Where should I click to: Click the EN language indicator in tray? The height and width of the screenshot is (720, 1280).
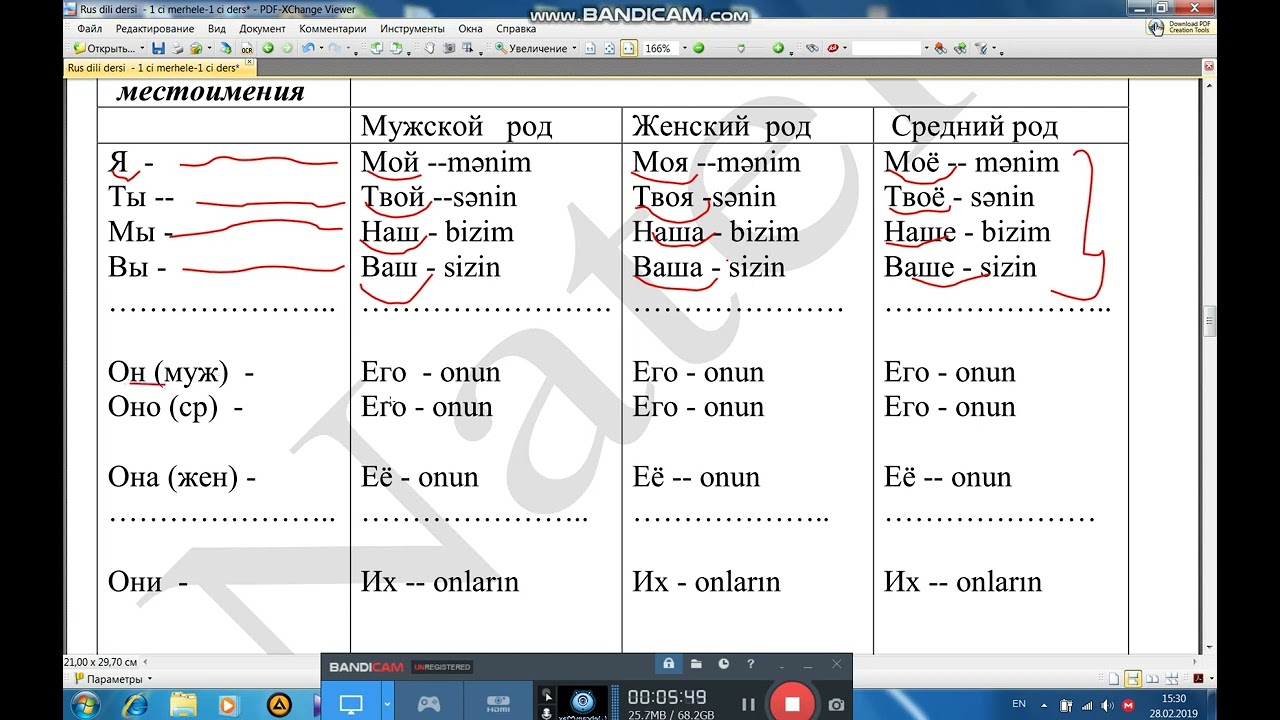pyautogui.click(x=1019, y=704)
